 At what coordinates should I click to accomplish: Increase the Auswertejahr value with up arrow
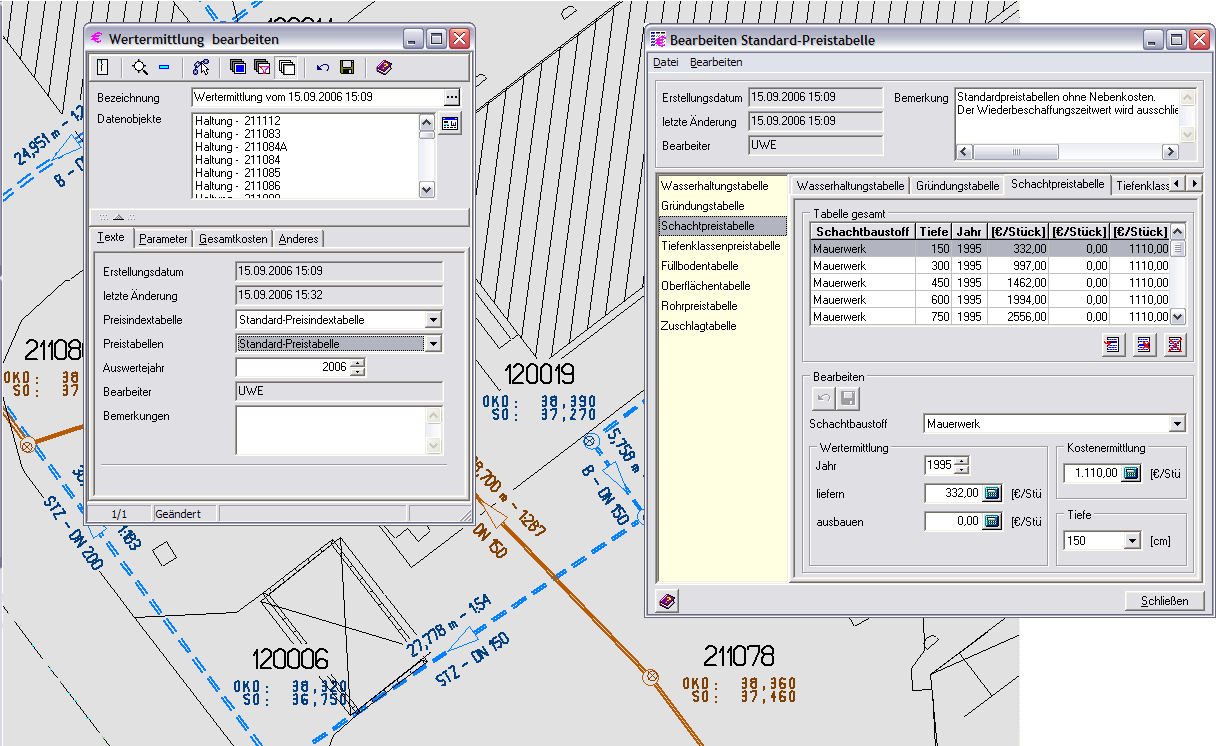tap(358, 362)
